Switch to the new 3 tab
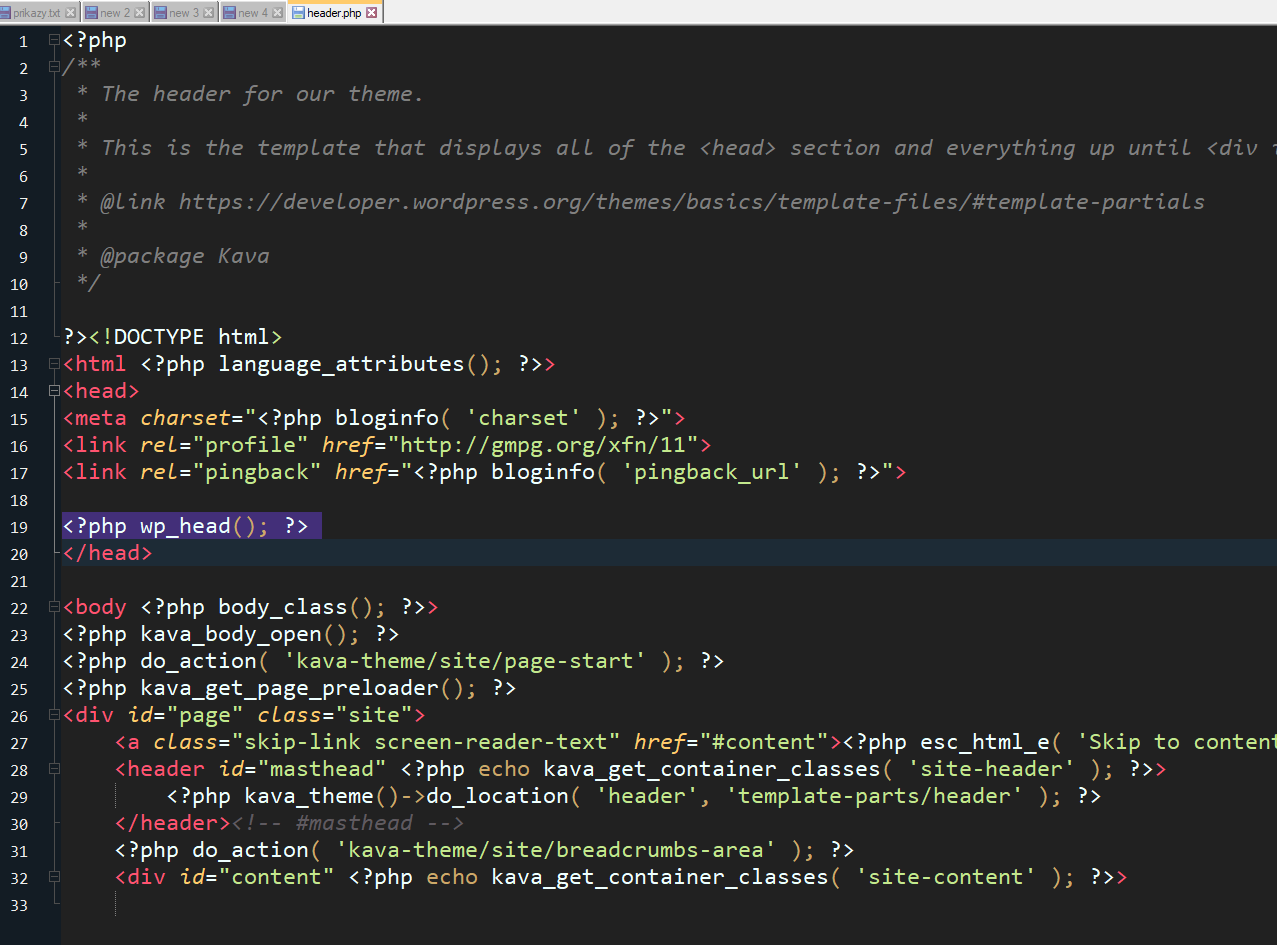This screenshot has height=945, width=1277. (x=185, y=12)
